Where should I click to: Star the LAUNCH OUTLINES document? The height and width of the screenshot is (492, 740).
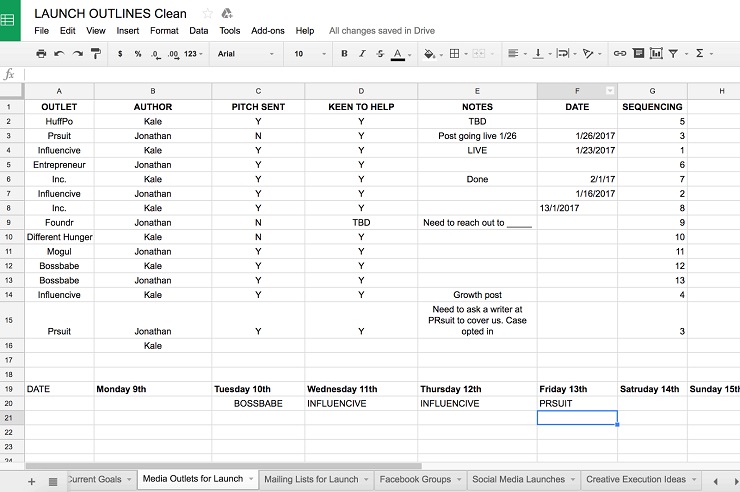click(207, 14)
